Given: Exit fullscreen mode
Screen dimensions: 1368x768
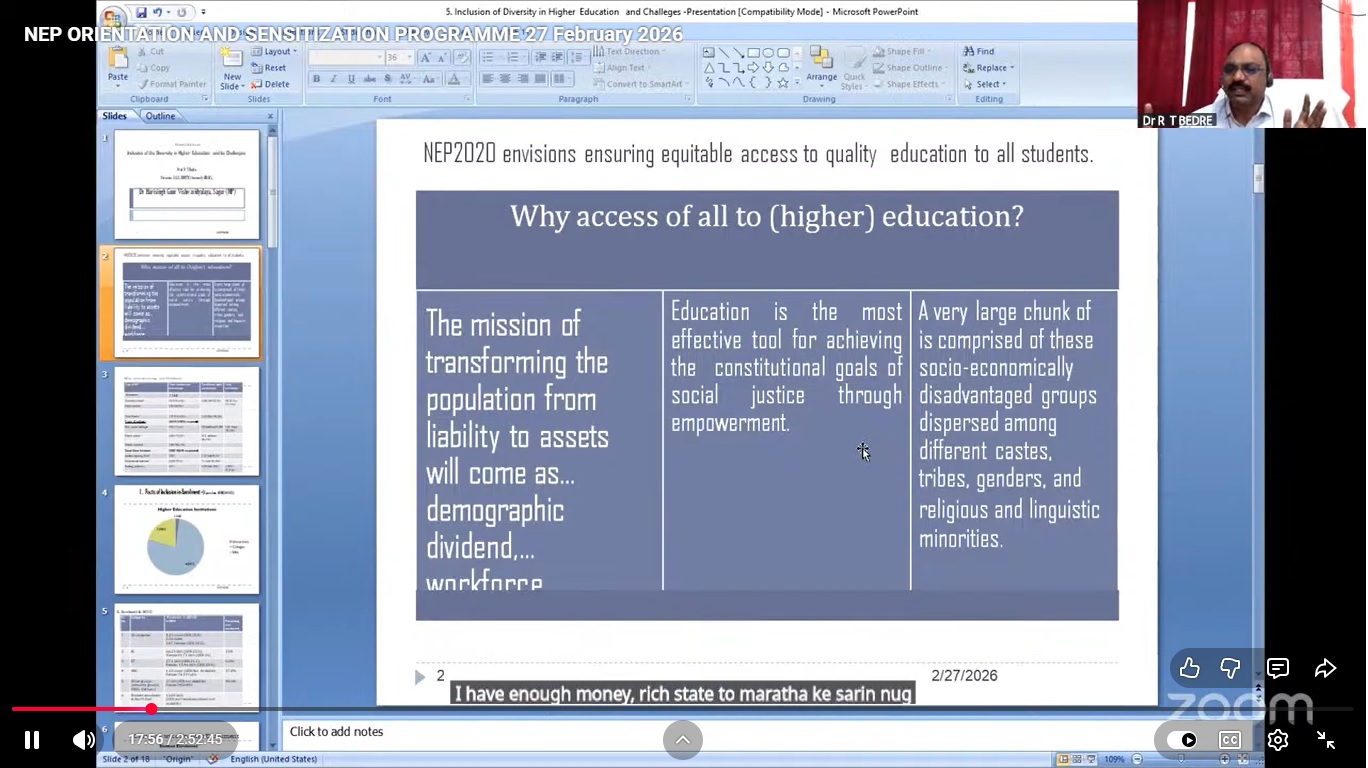Looking at the screenshot, I should point(1325,740).
